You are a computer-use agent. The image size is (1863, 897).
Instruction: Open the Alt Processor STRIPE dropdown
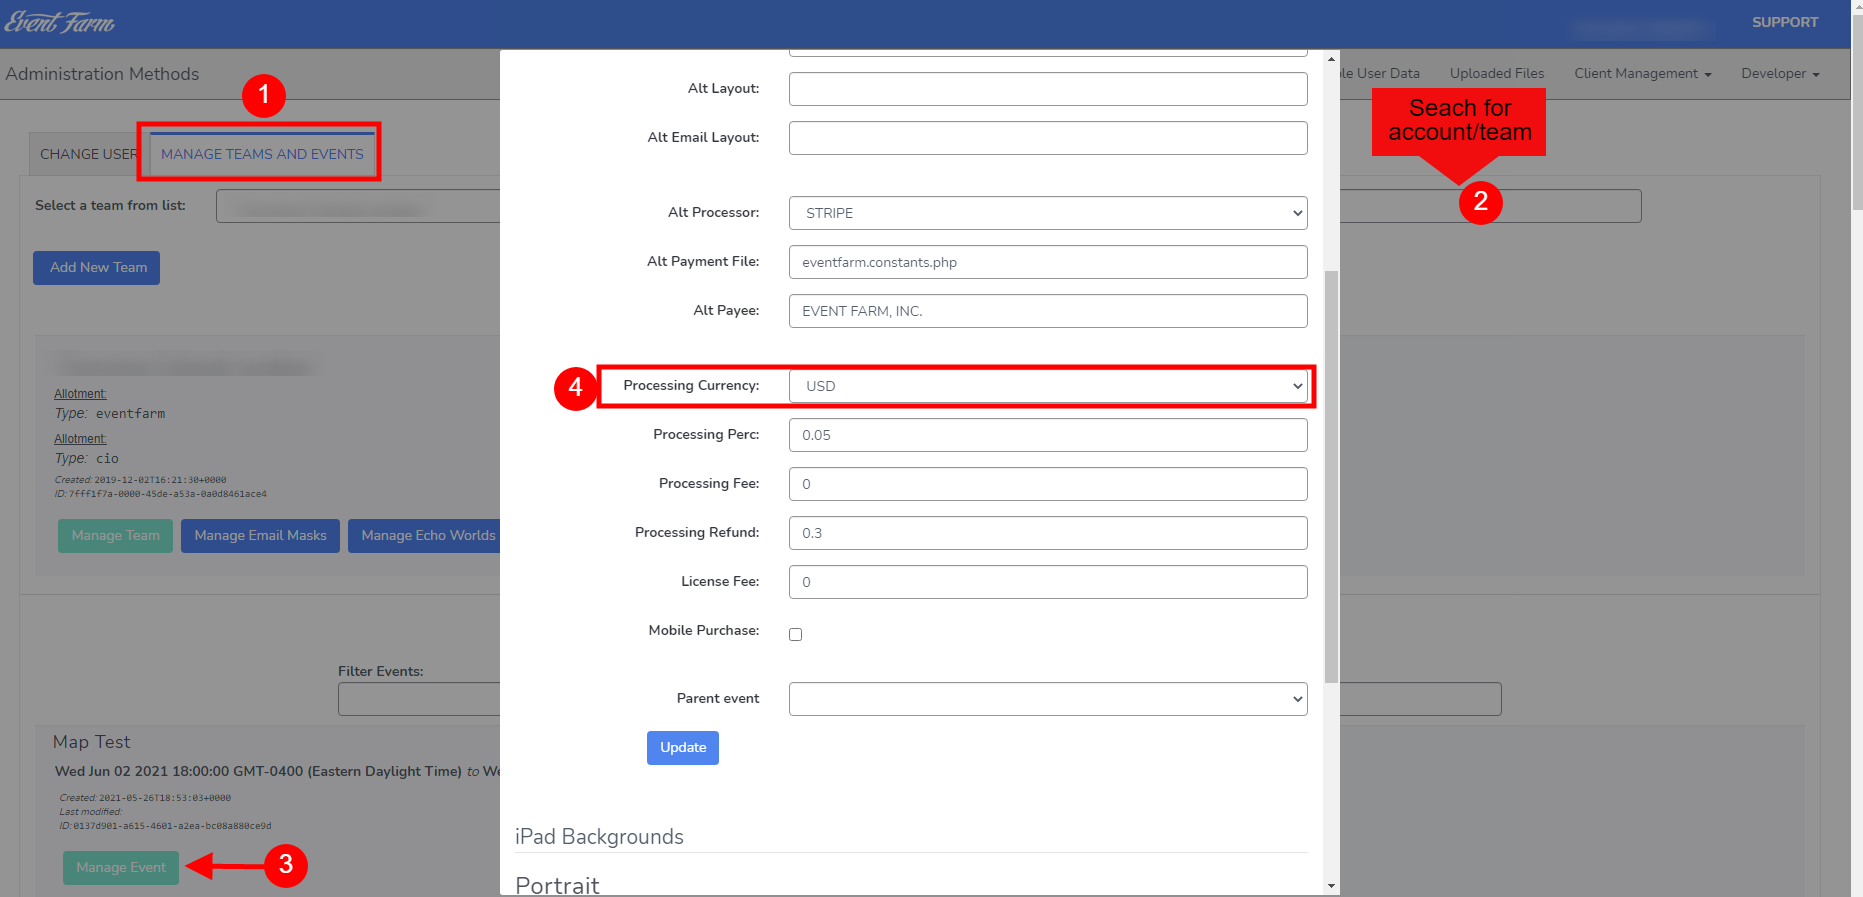click(1048, 213)
